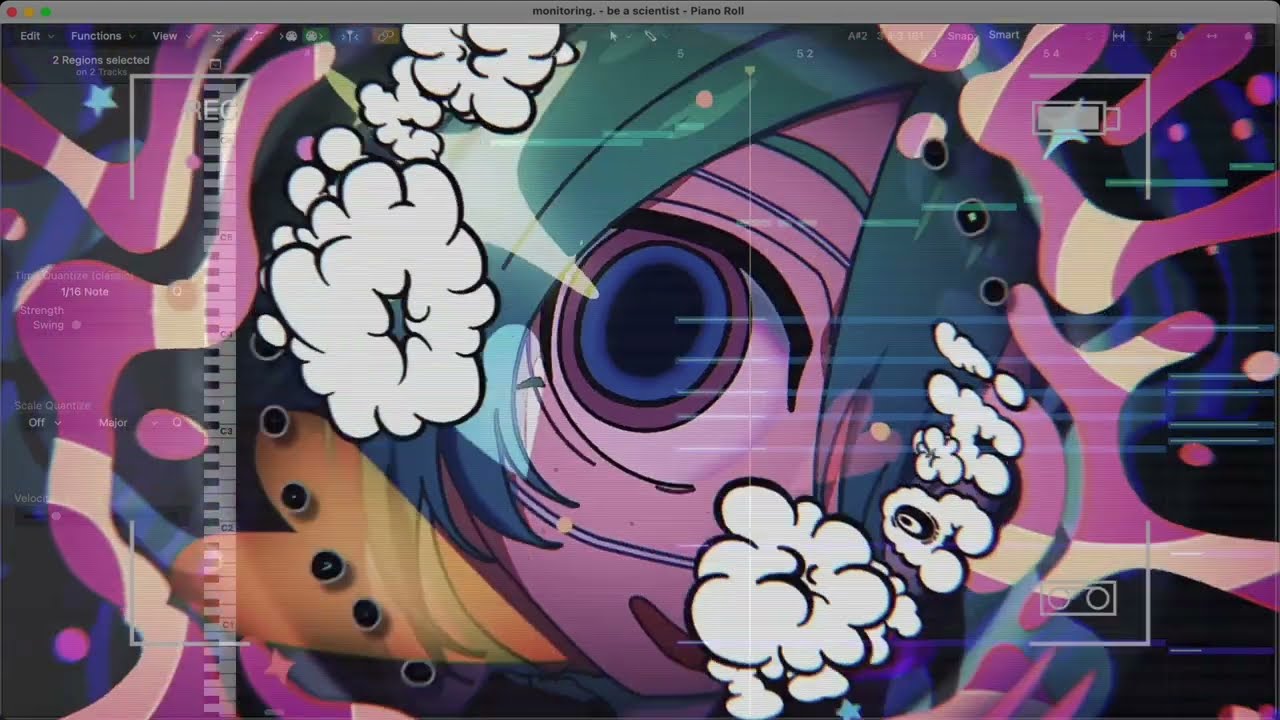Click bar 5 in the ruler
This screenshot has width=1280, height=720.
pos(680,53)
